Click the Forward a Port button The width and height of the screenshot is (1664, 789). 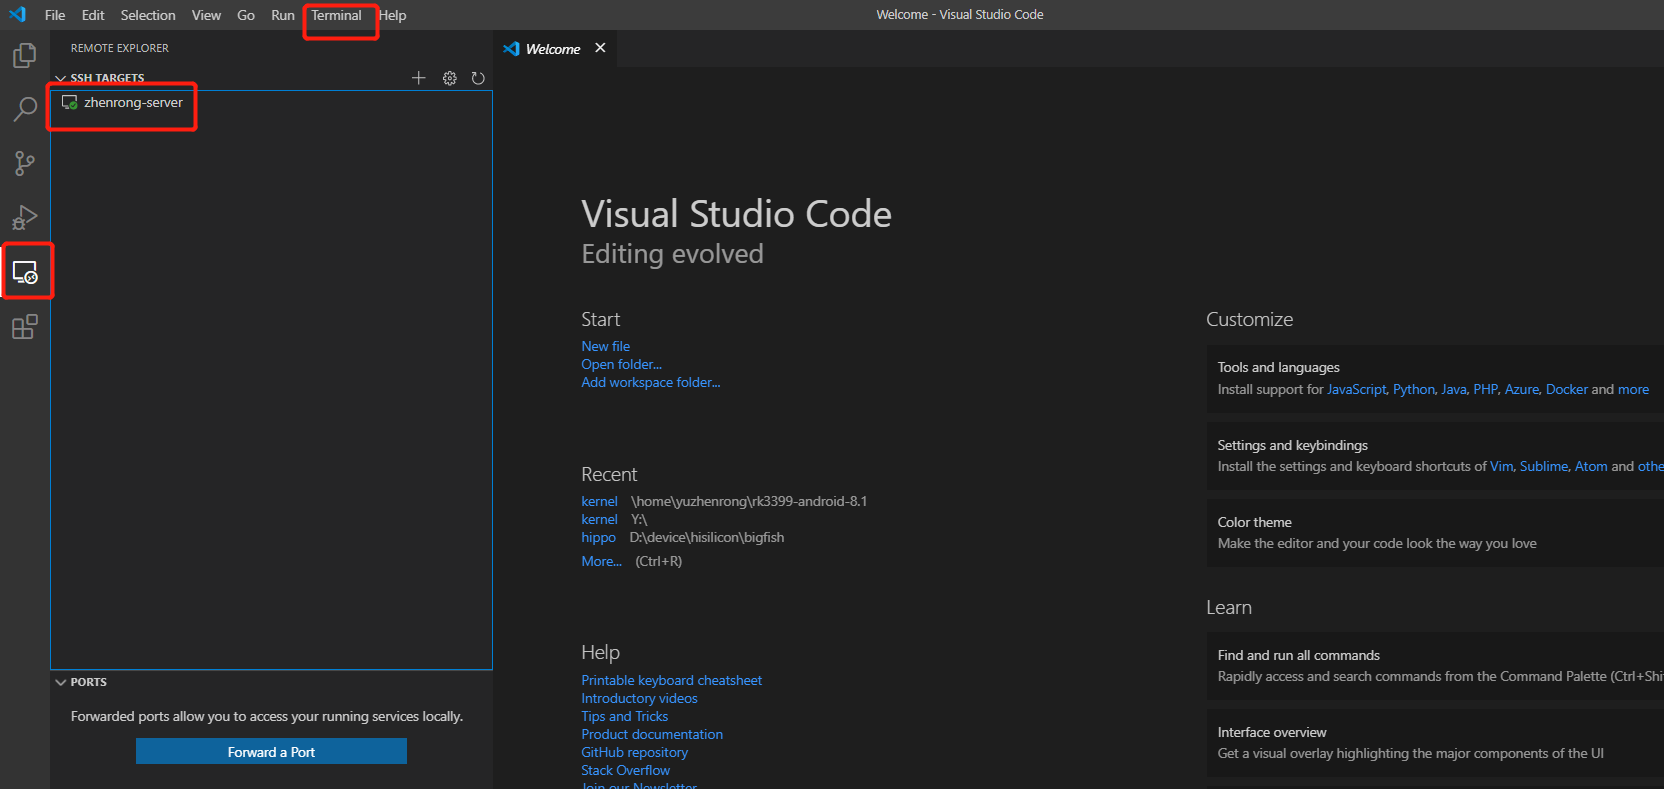[271, 752]
